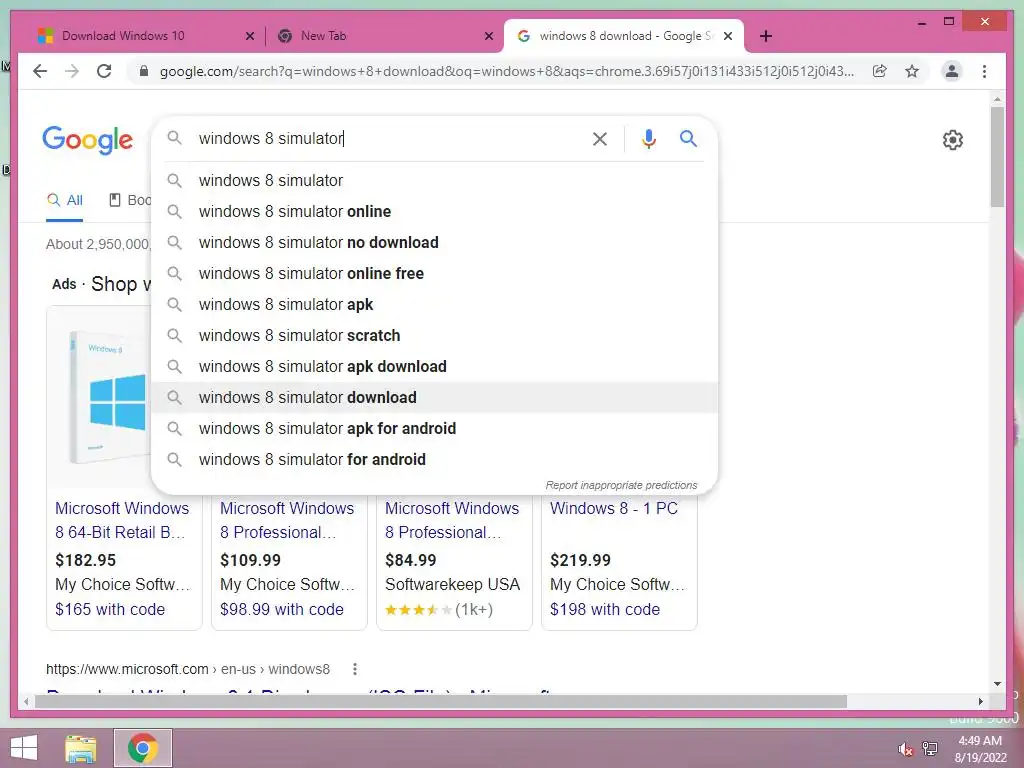Viewport: 1024px width, 768px height.
Task: Choose suggestion 'windows 8 simulator apk for android'
Action: click(x=434, y=428)
